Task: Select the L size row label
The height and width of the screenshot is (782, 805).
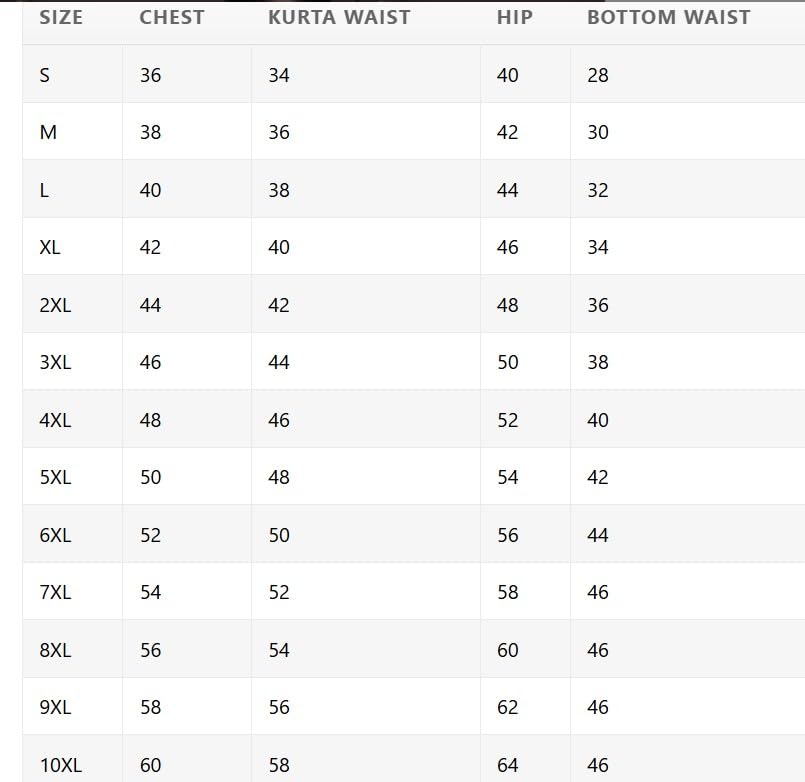Action: (x=44, y=190)
